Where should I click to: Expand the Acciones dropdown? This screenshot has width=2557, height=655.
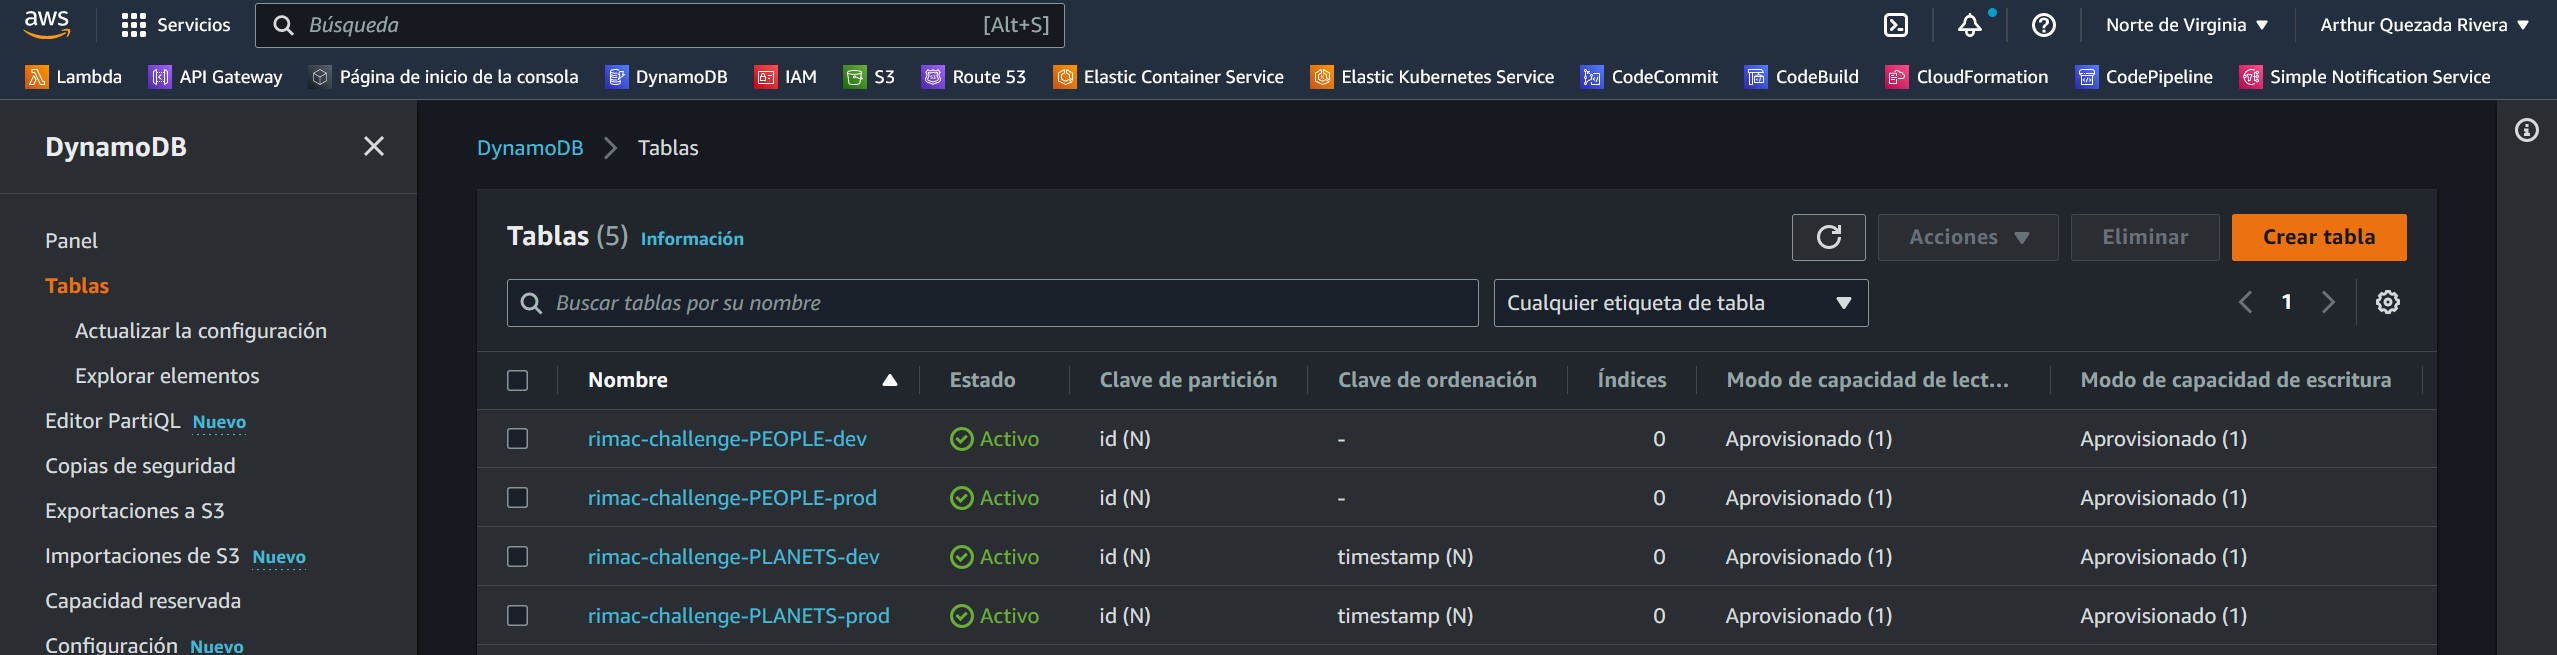1968,237
